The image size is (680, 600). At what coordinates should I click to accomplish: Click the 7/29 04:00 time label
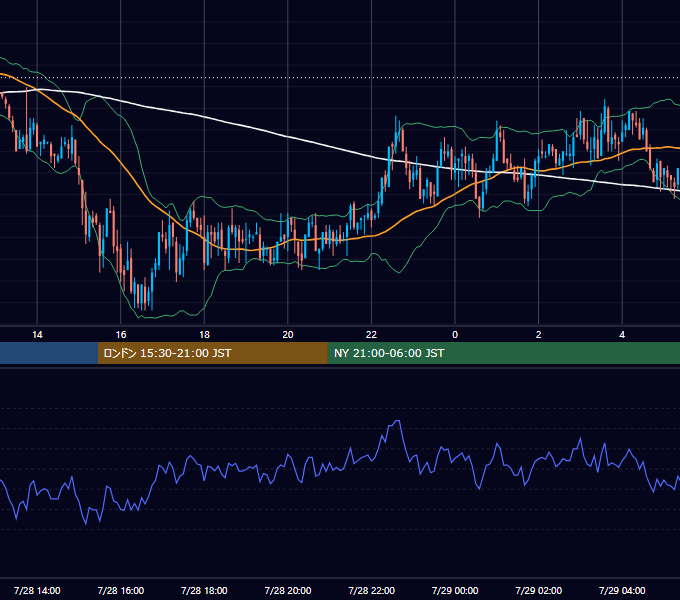coord(622,590)
